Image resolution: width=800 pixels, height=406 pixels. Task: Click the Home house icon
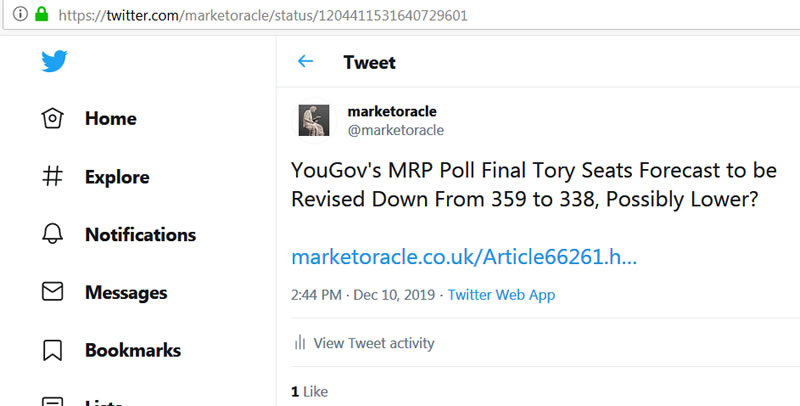[x=53, y=119]
